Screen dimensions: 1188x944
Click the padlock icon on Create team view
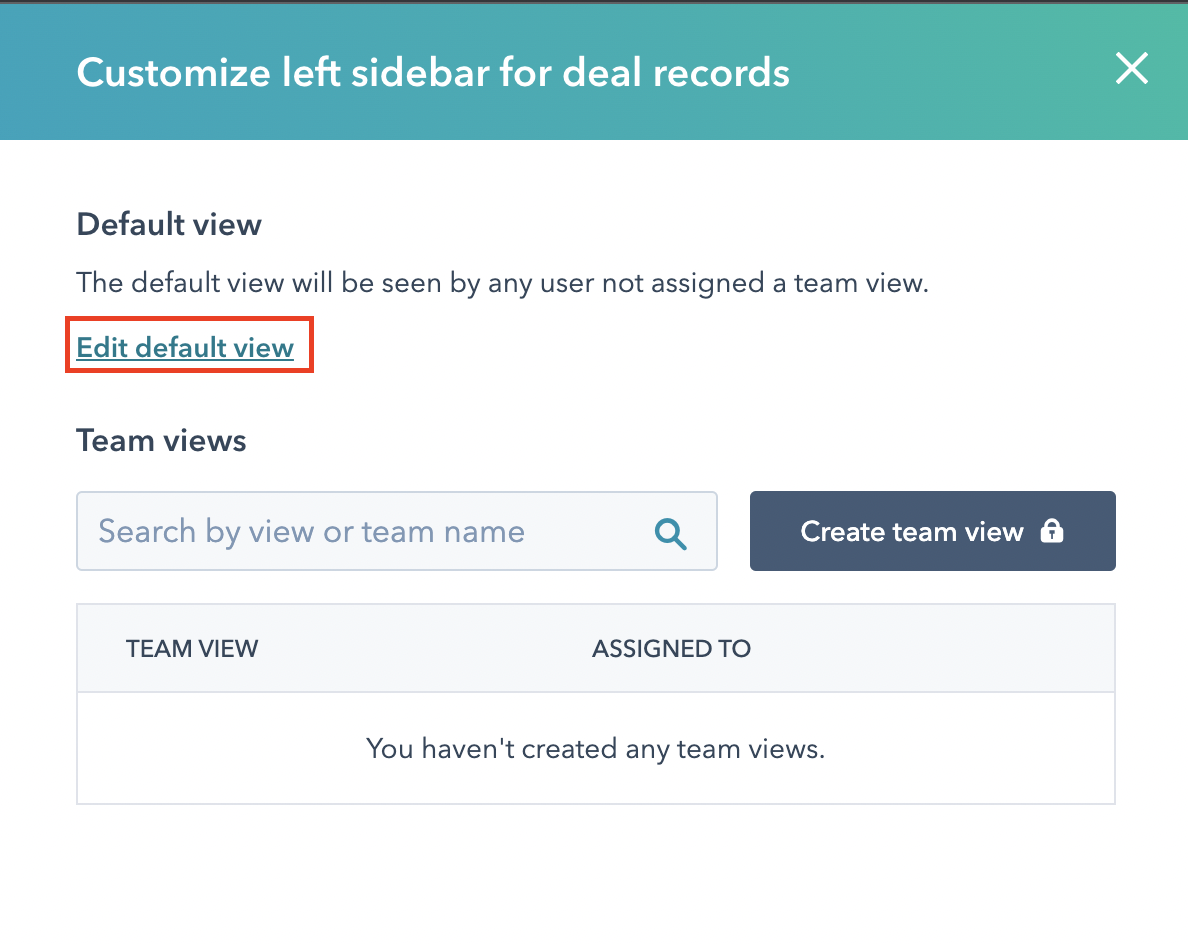1052,530
